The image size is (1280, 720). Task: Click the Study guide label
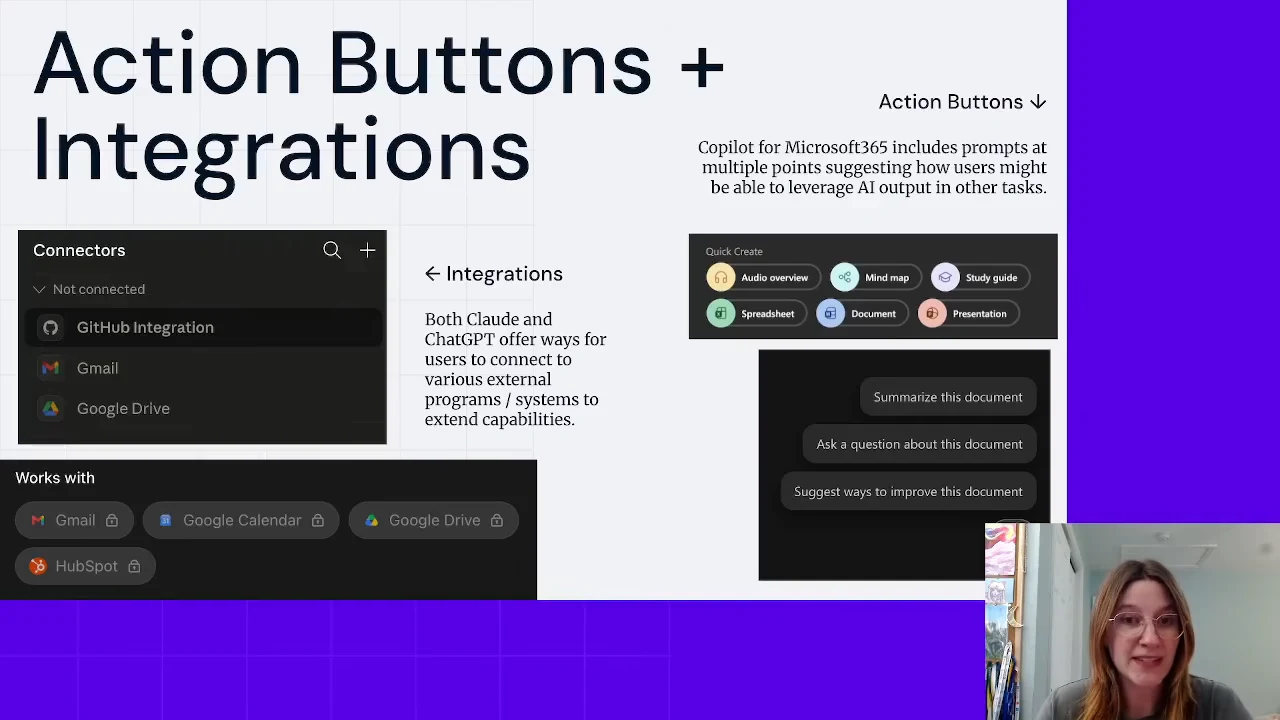click(x=991, y=278)
